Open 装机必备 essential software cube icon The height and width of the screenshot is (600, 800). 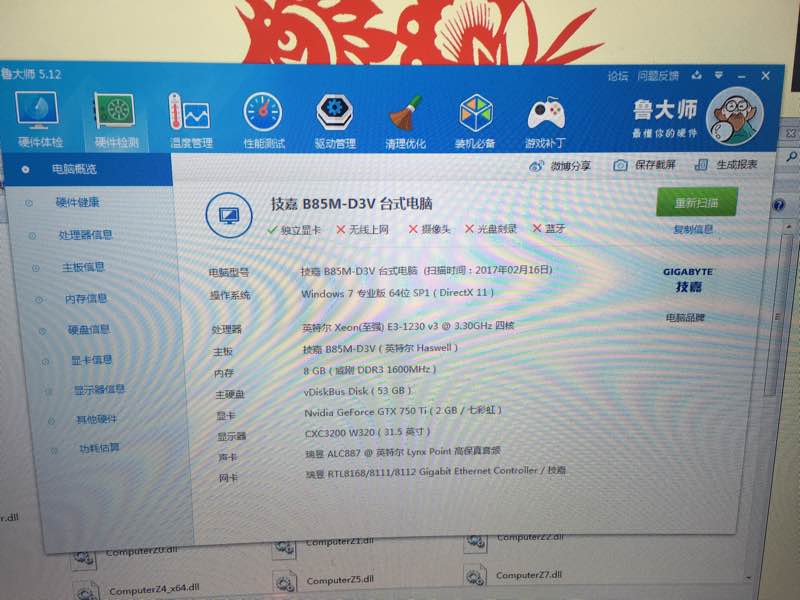pos(475,121)
